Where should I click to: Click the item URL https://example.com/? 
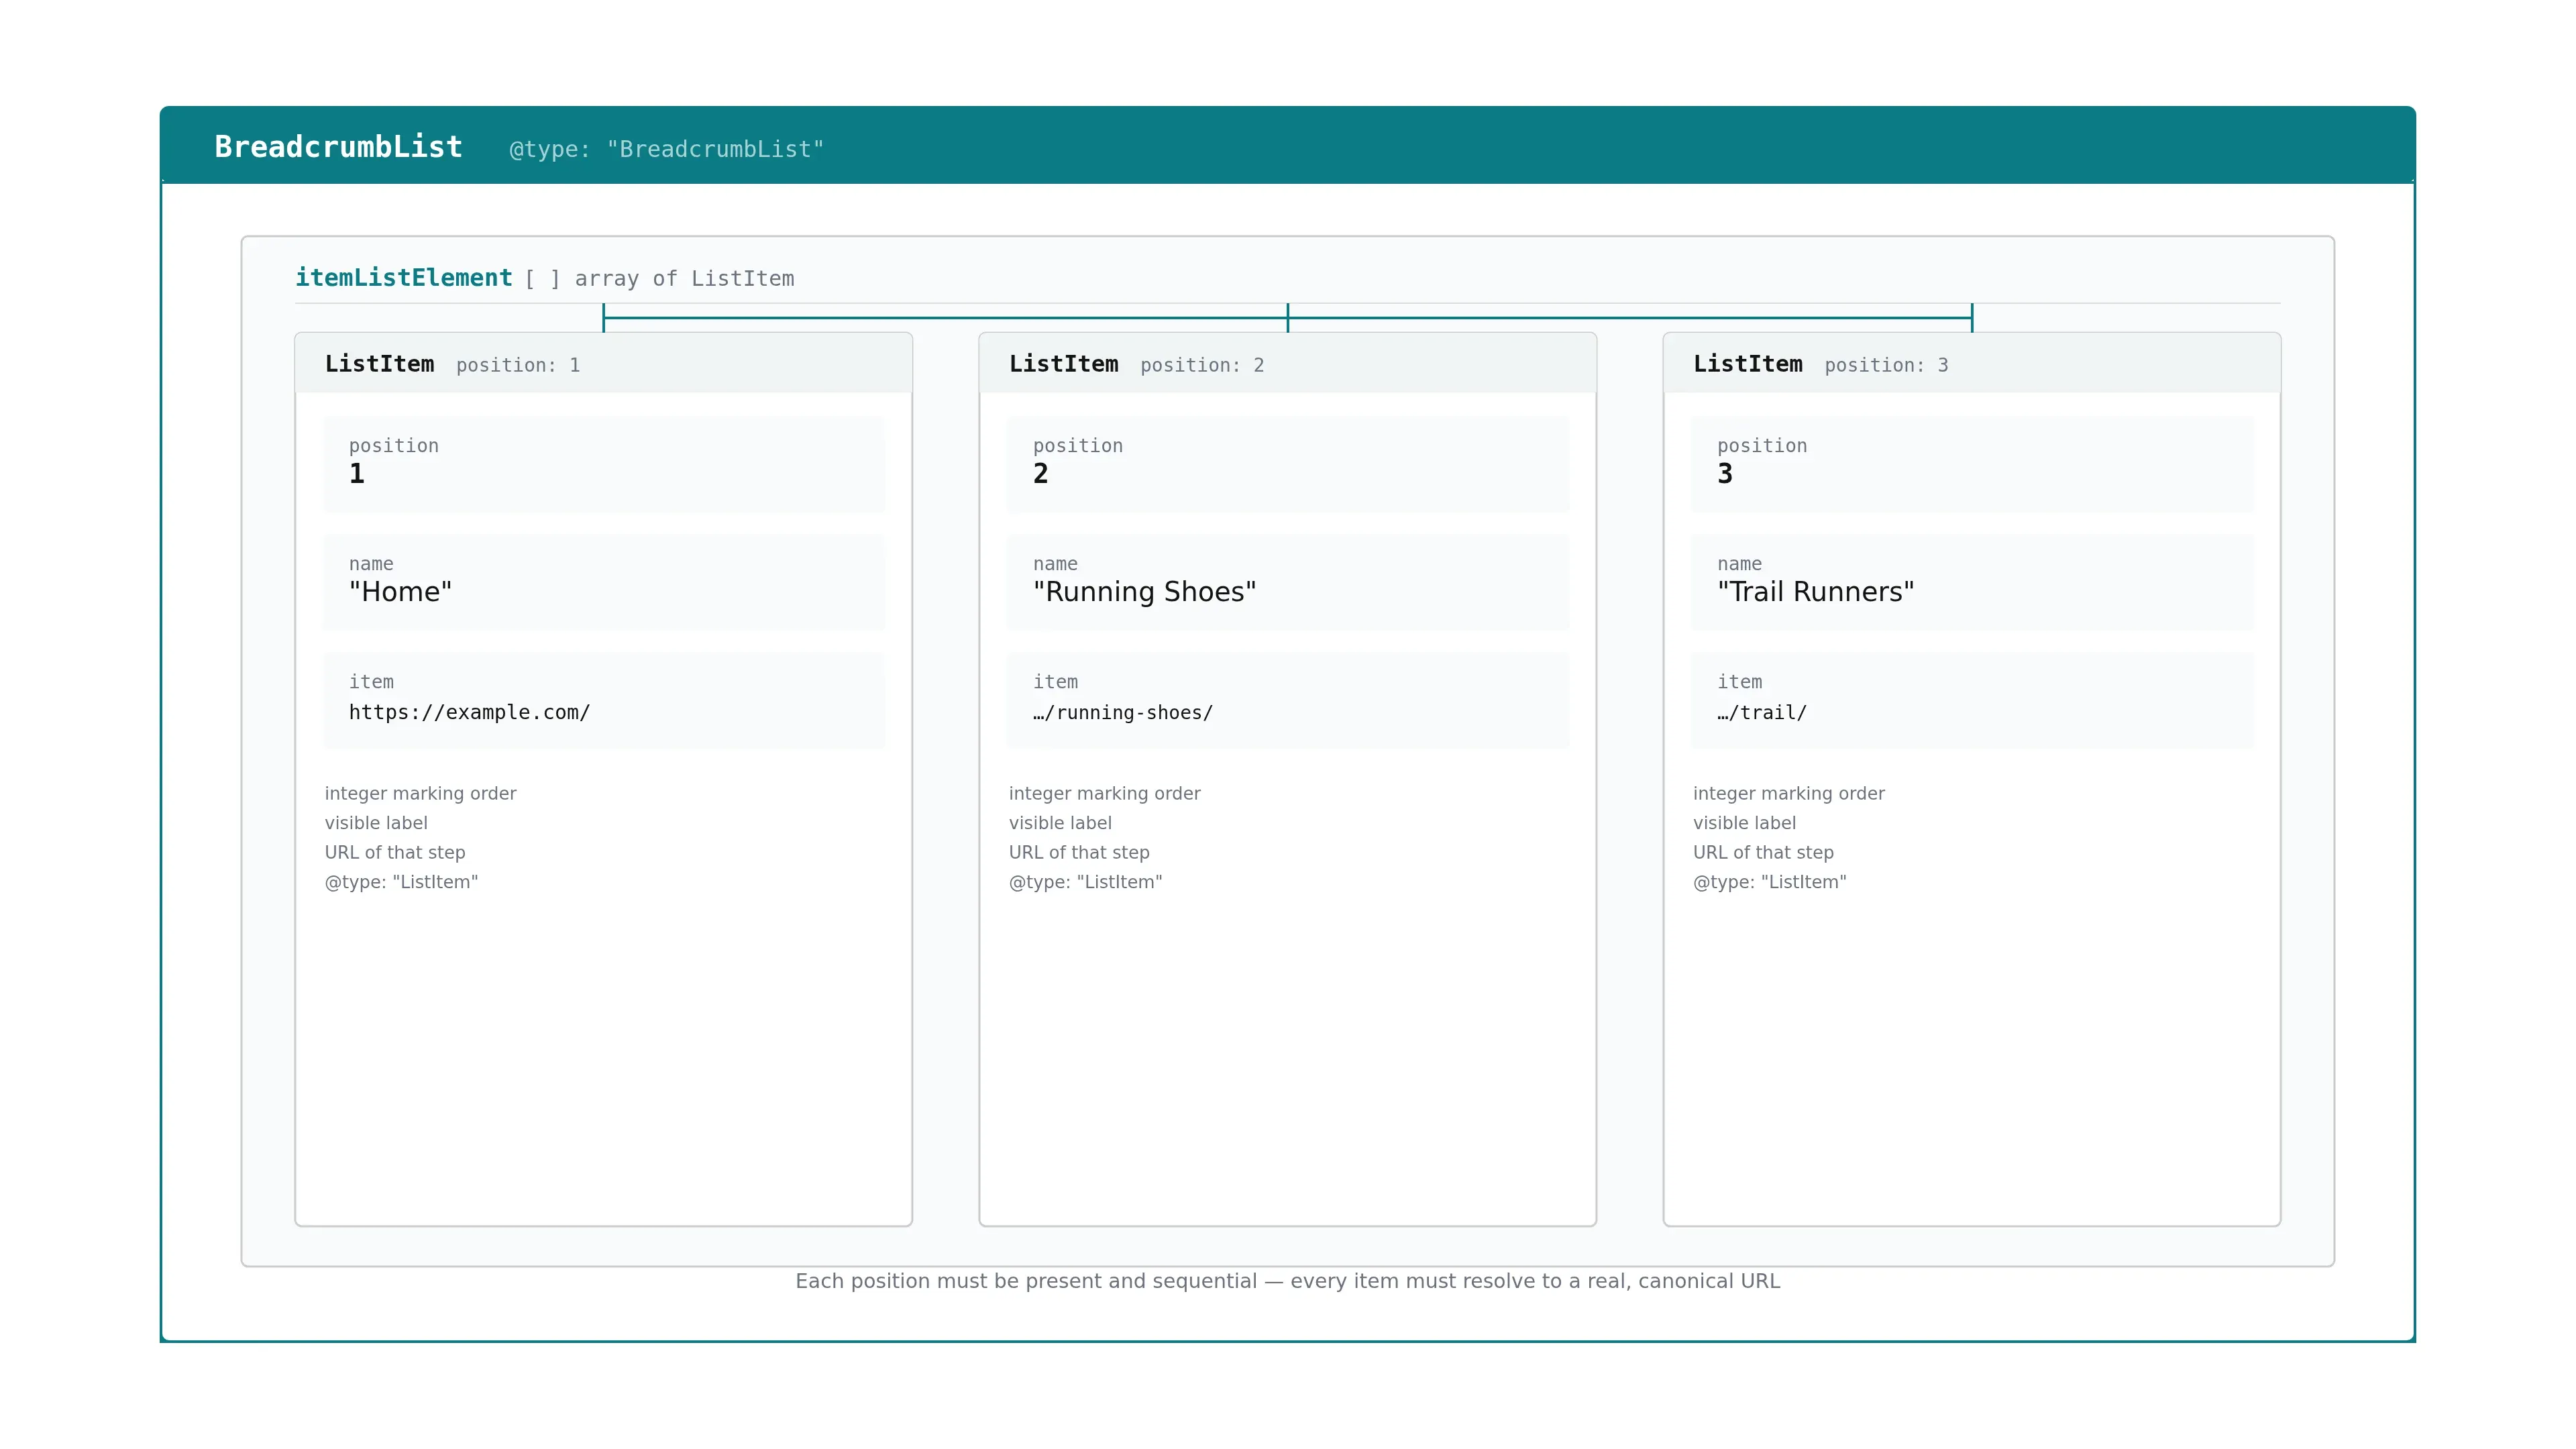(469, 712)
